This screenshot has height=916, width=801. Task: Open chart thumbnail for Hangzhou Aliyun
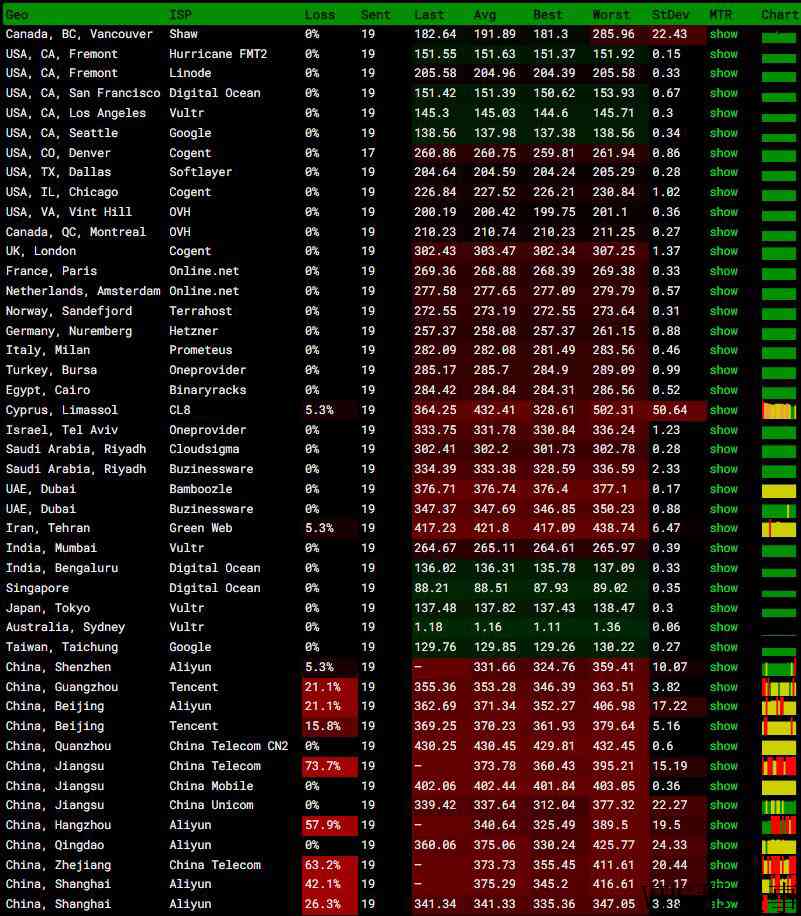point(779,826)
